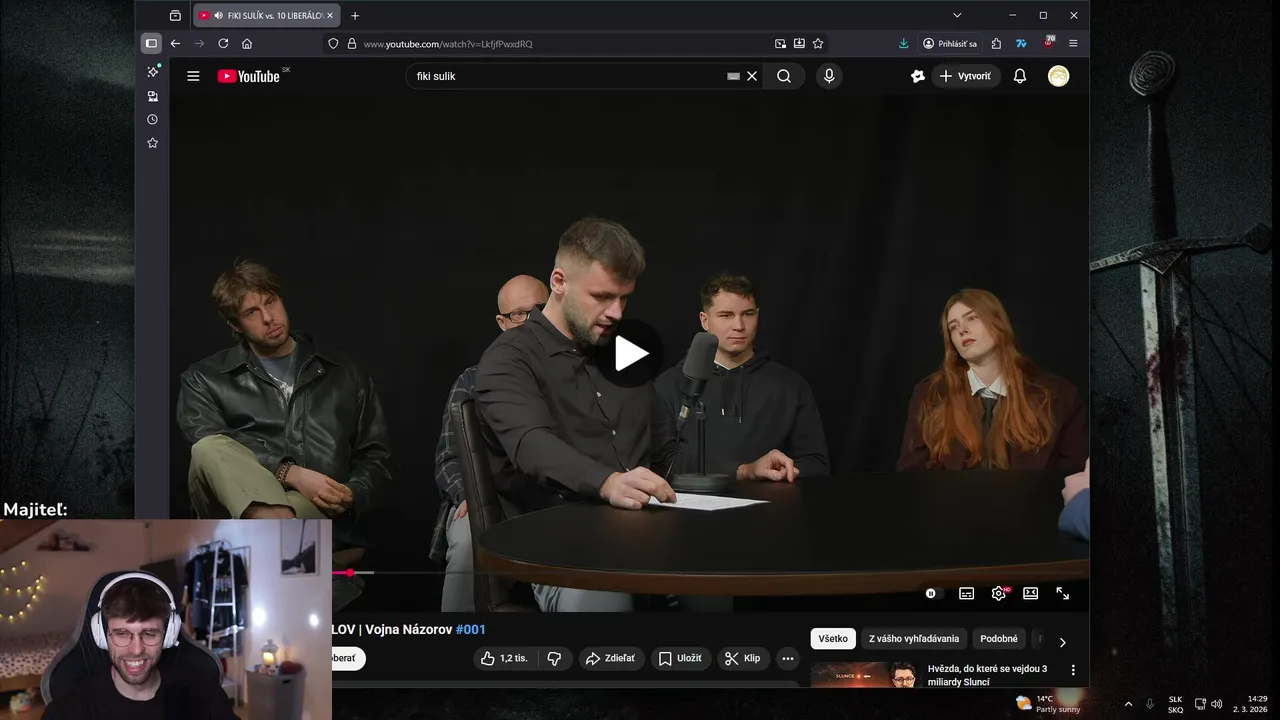List all tabs dropdown arrow
1280x720 pixels.
click(957, 15)
